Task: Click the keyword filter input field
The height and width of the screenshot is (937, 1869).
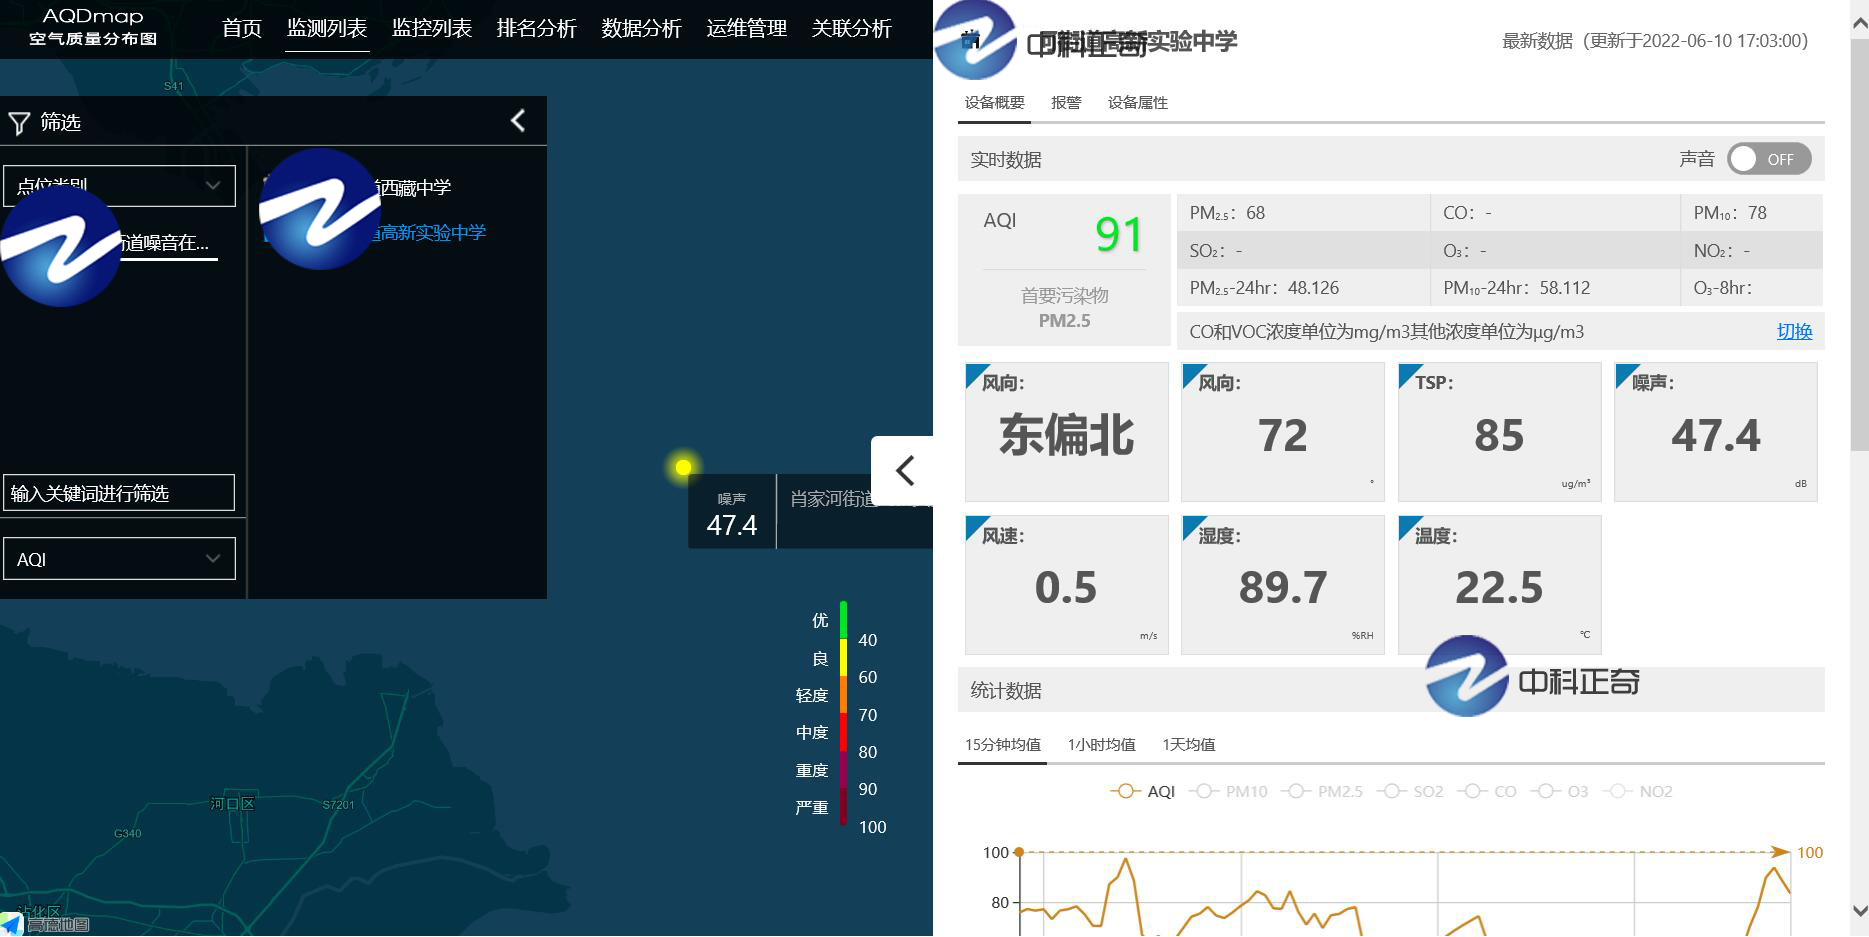Action: pyautogui.click(x=119, y=493)
